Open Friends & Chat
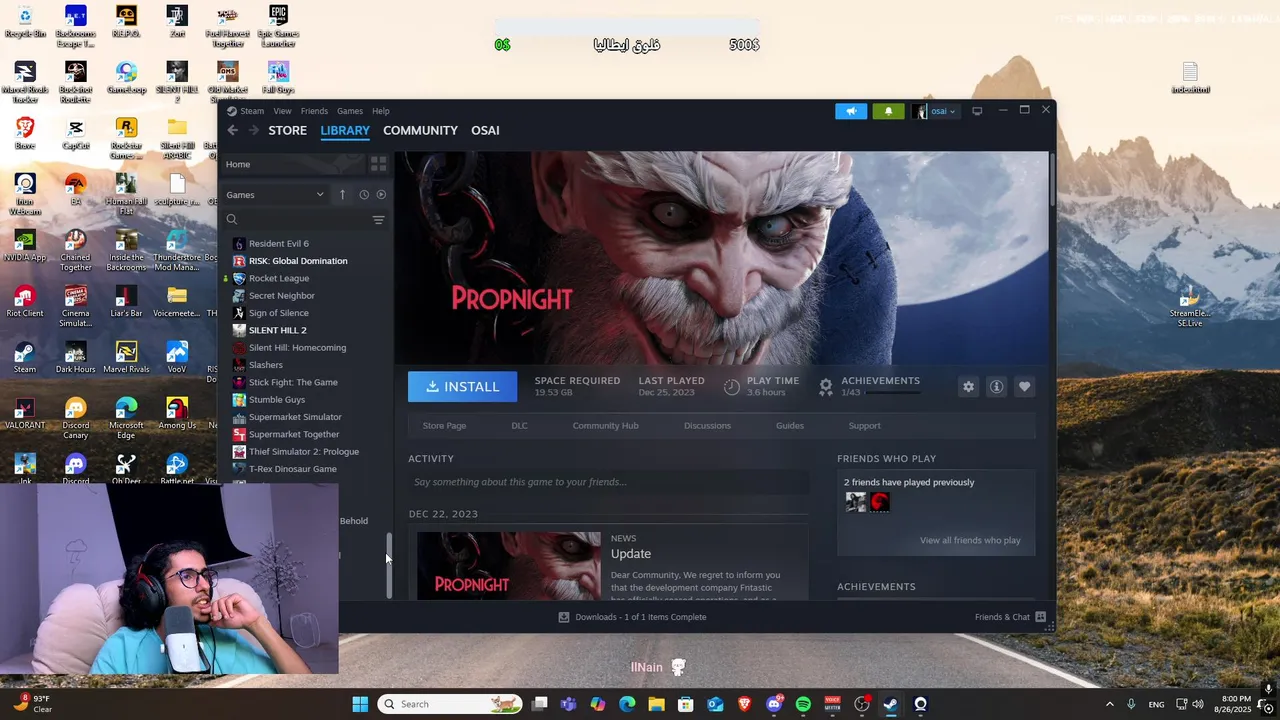 tap(1010, 617)
